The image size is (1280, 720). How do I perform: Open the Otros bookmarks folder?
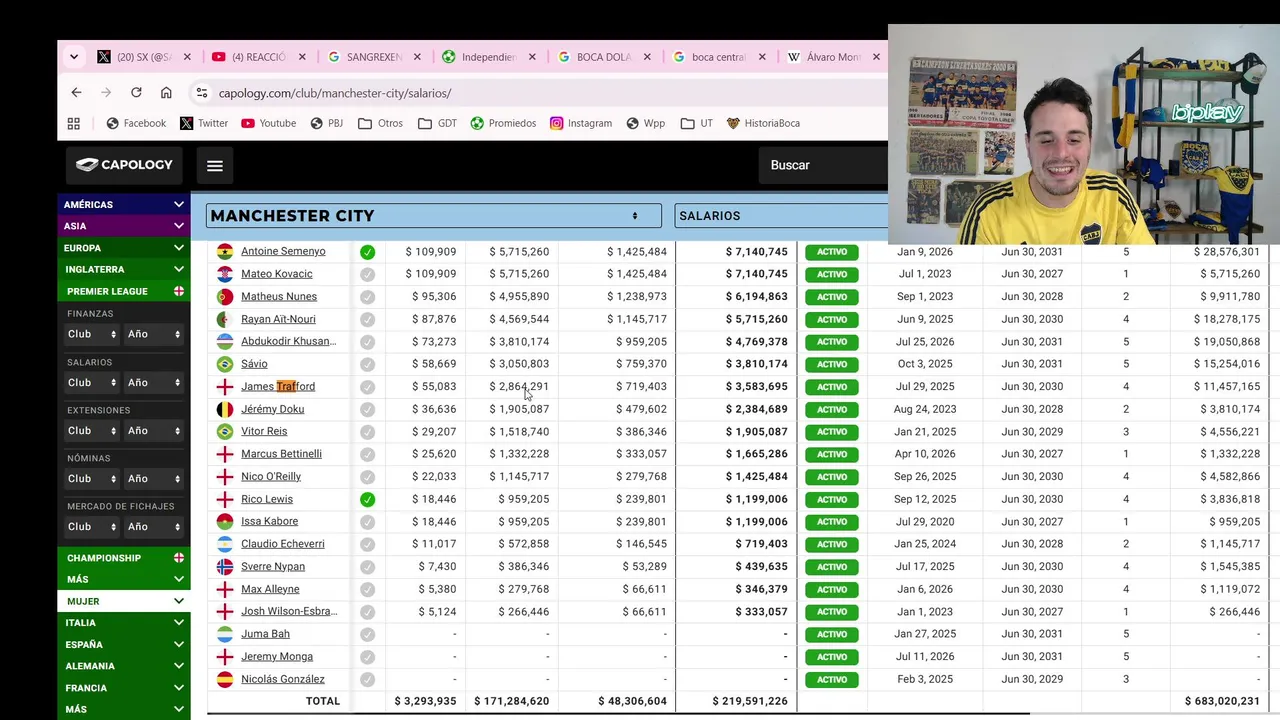[380, 123]
